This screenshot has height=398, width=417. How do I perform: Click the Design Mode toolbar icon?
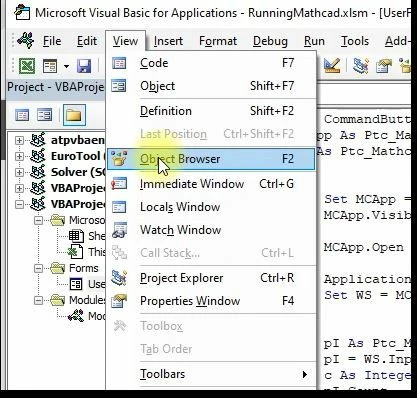(x=332, y=66)
